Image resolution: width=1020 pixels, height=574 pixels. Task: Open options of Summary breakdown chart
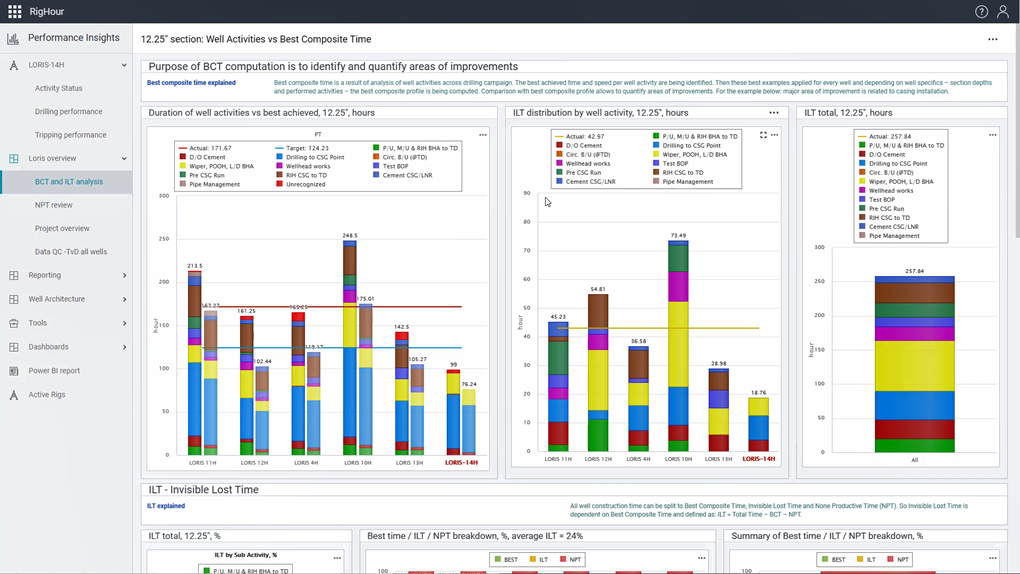[993, 558]
